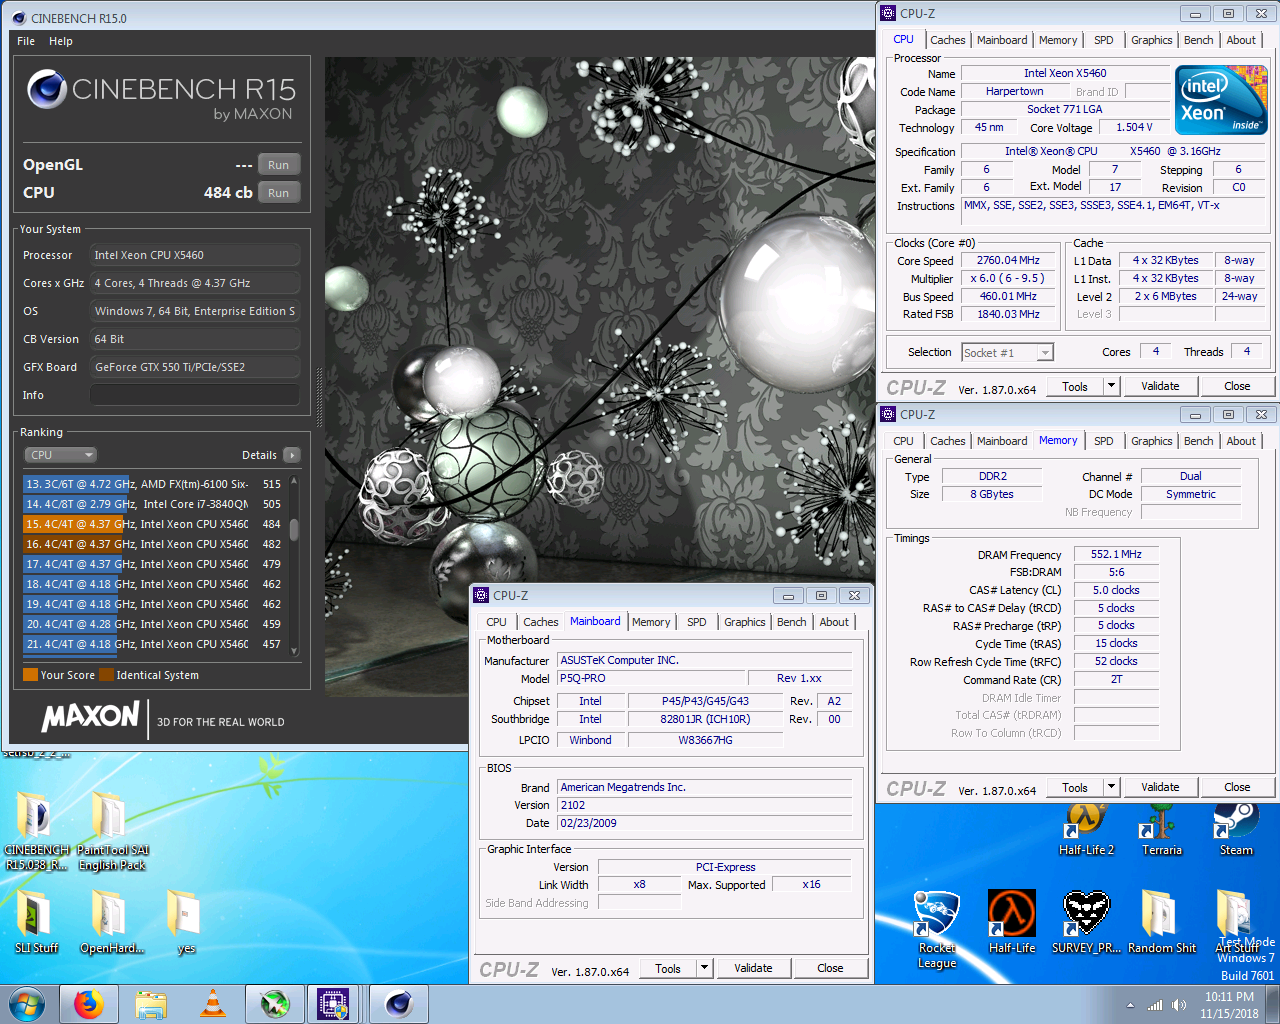This screenshot has height=1024, width=1280.
Task: Click the Info input field
Action: pos(195,395)
